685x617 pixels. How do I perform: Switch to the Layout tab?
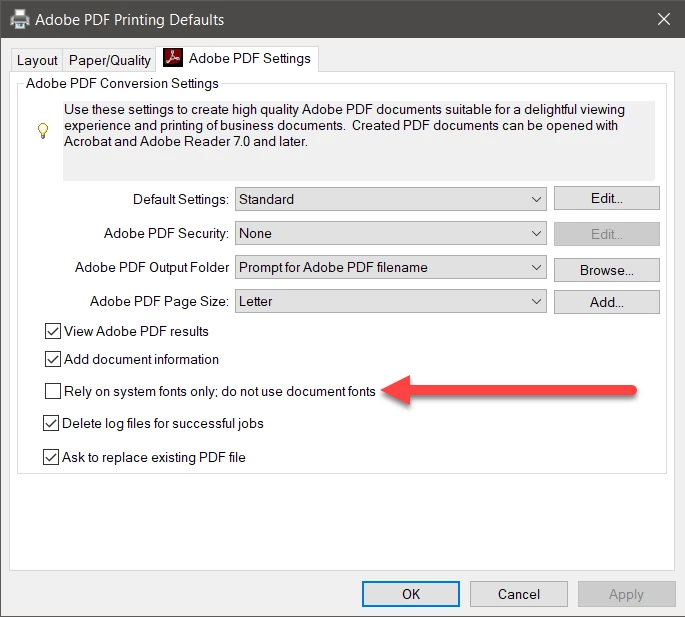coord(37,60)
